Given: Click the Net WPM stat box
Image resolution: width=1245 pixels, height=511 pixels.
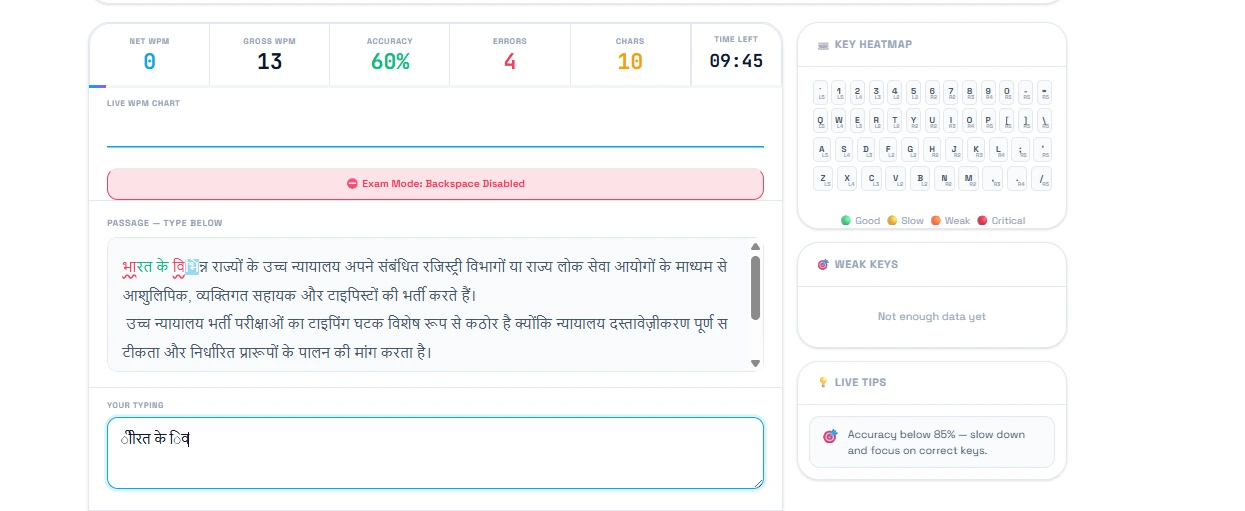Looking at the screenshot, I should click(149, 55).
